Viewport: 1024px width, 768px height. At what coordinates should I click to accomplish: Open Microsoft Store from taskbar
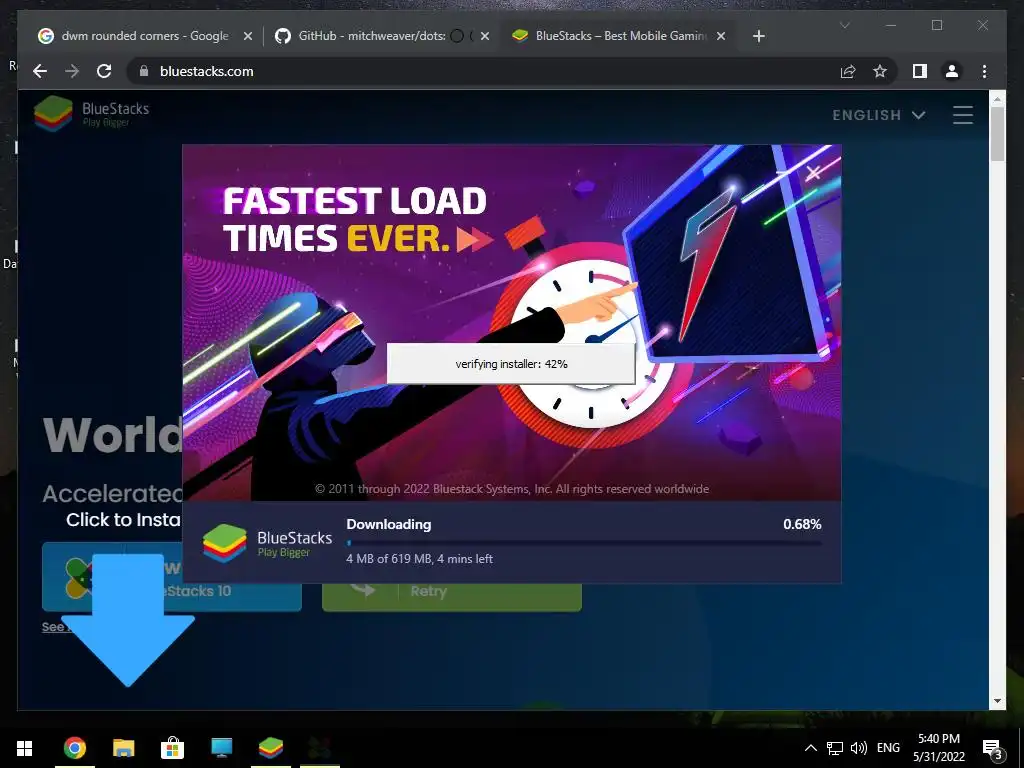172,748
